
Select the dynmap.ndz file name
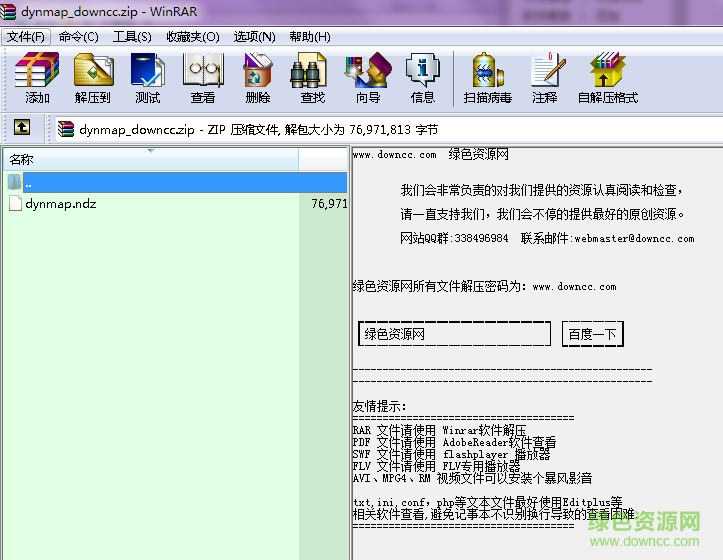pos(61,203)
